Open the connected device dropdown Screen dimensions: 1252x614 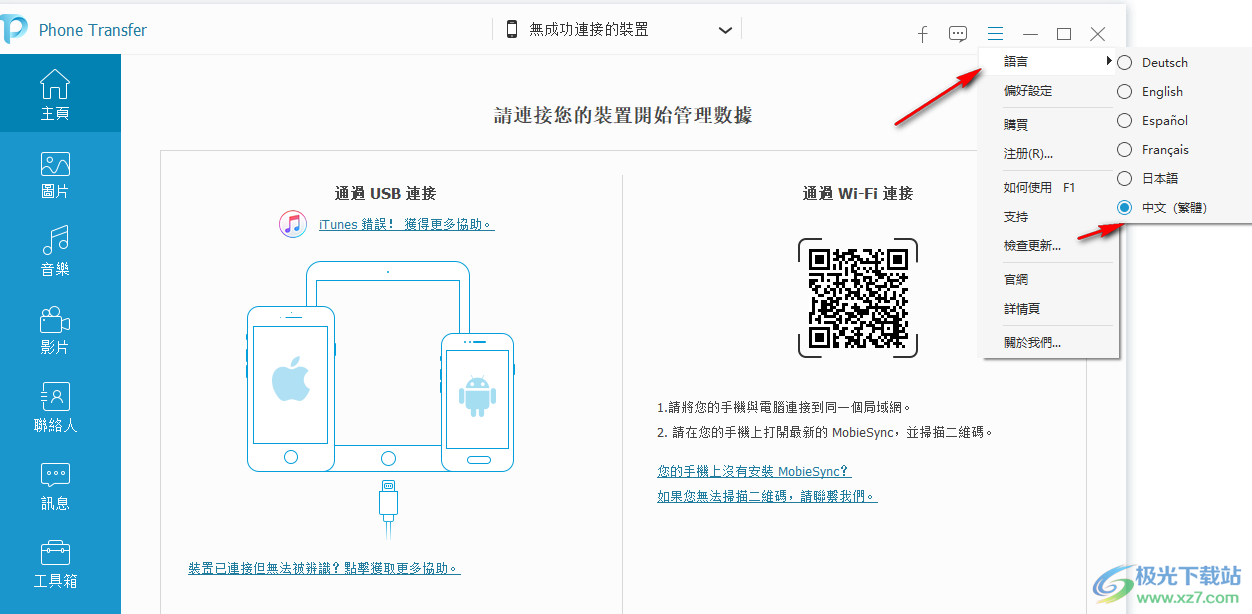(725, 30)
